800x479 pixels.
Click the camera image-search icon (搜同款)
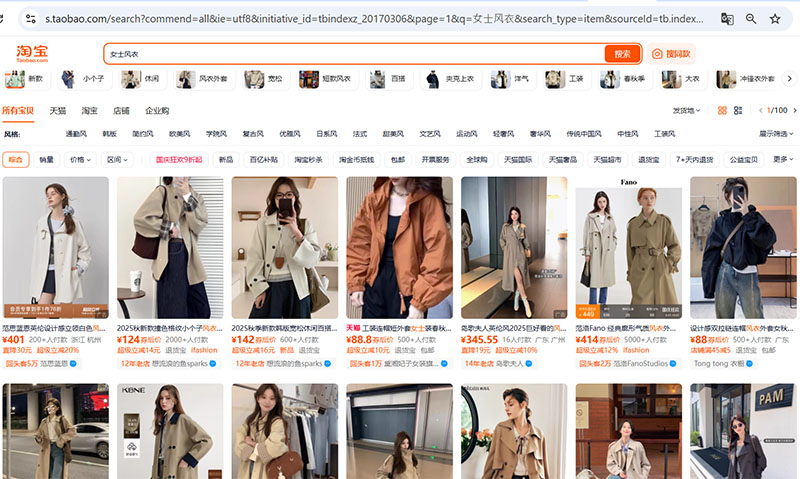click(x=672, y=54)
